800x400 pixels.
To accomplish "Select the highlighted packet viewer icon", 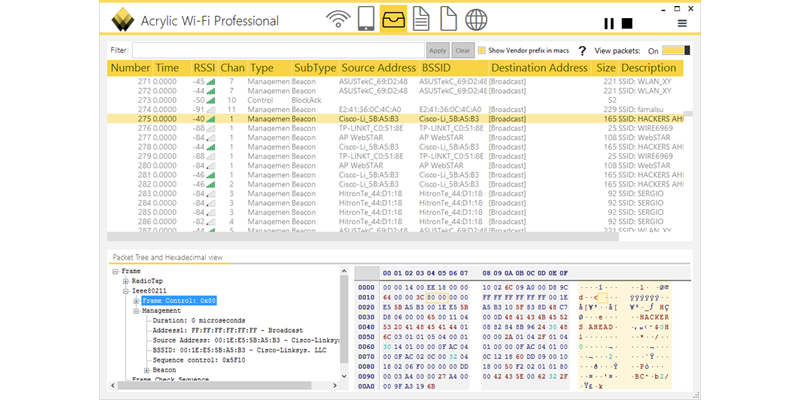I will [x=394, y=20].
